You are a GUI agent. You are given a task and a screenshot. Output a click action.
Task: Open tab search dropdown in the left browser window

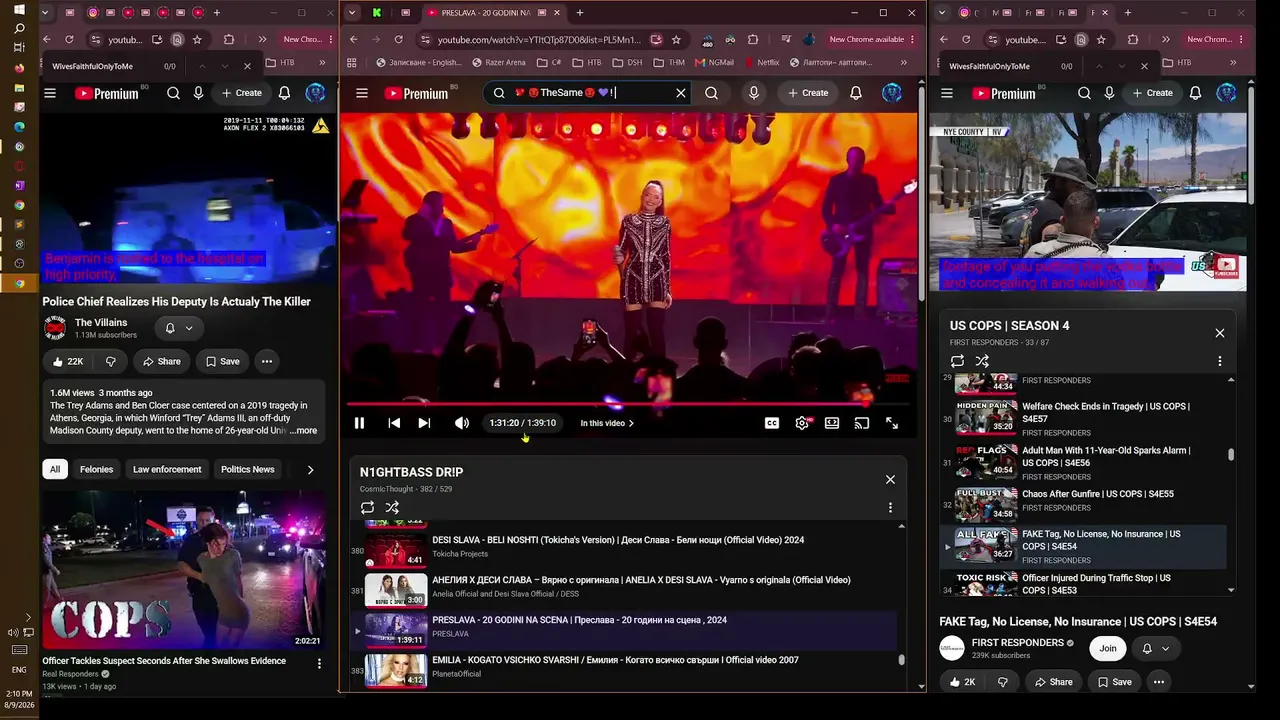46,13
